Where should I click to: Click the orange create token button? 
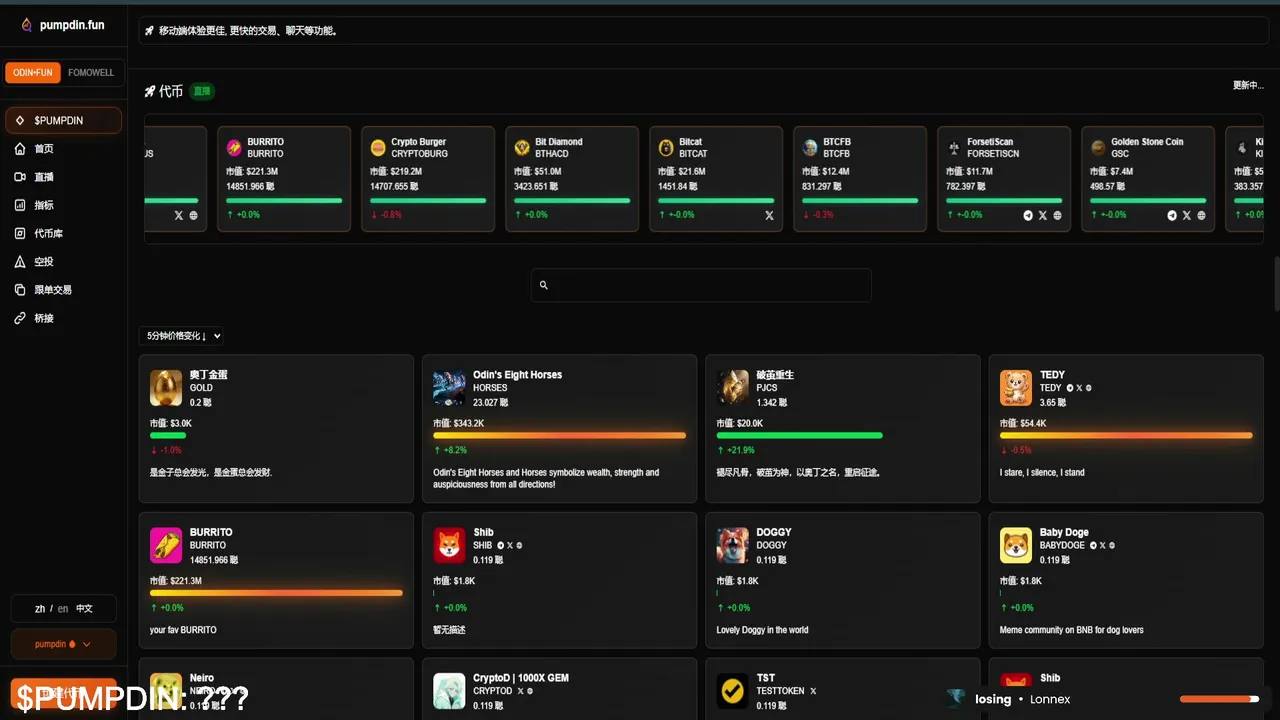64,692
